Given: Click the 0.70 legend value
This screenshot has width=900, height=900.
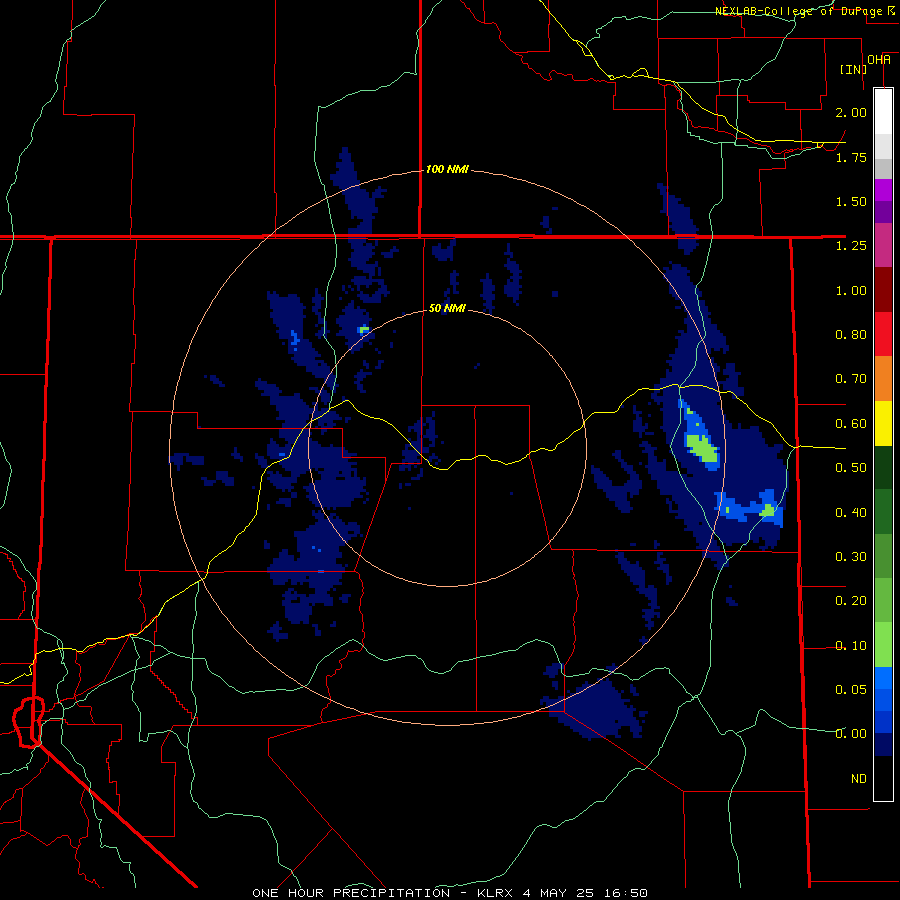Looking at the screenshot, I should tap(851, 379).
